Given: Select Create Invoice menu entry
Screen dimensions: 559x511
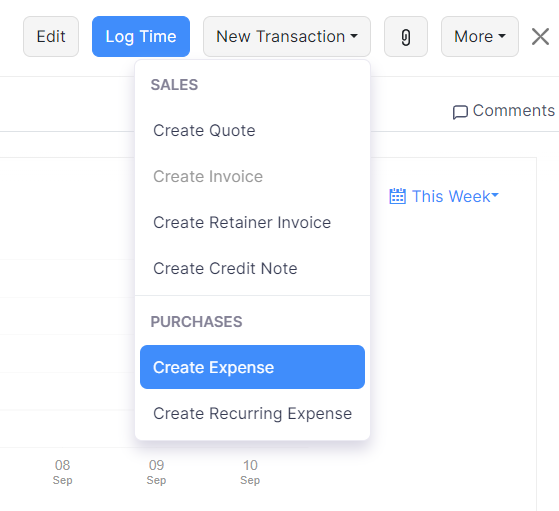Looking at the screenshot, I should 252,177.
